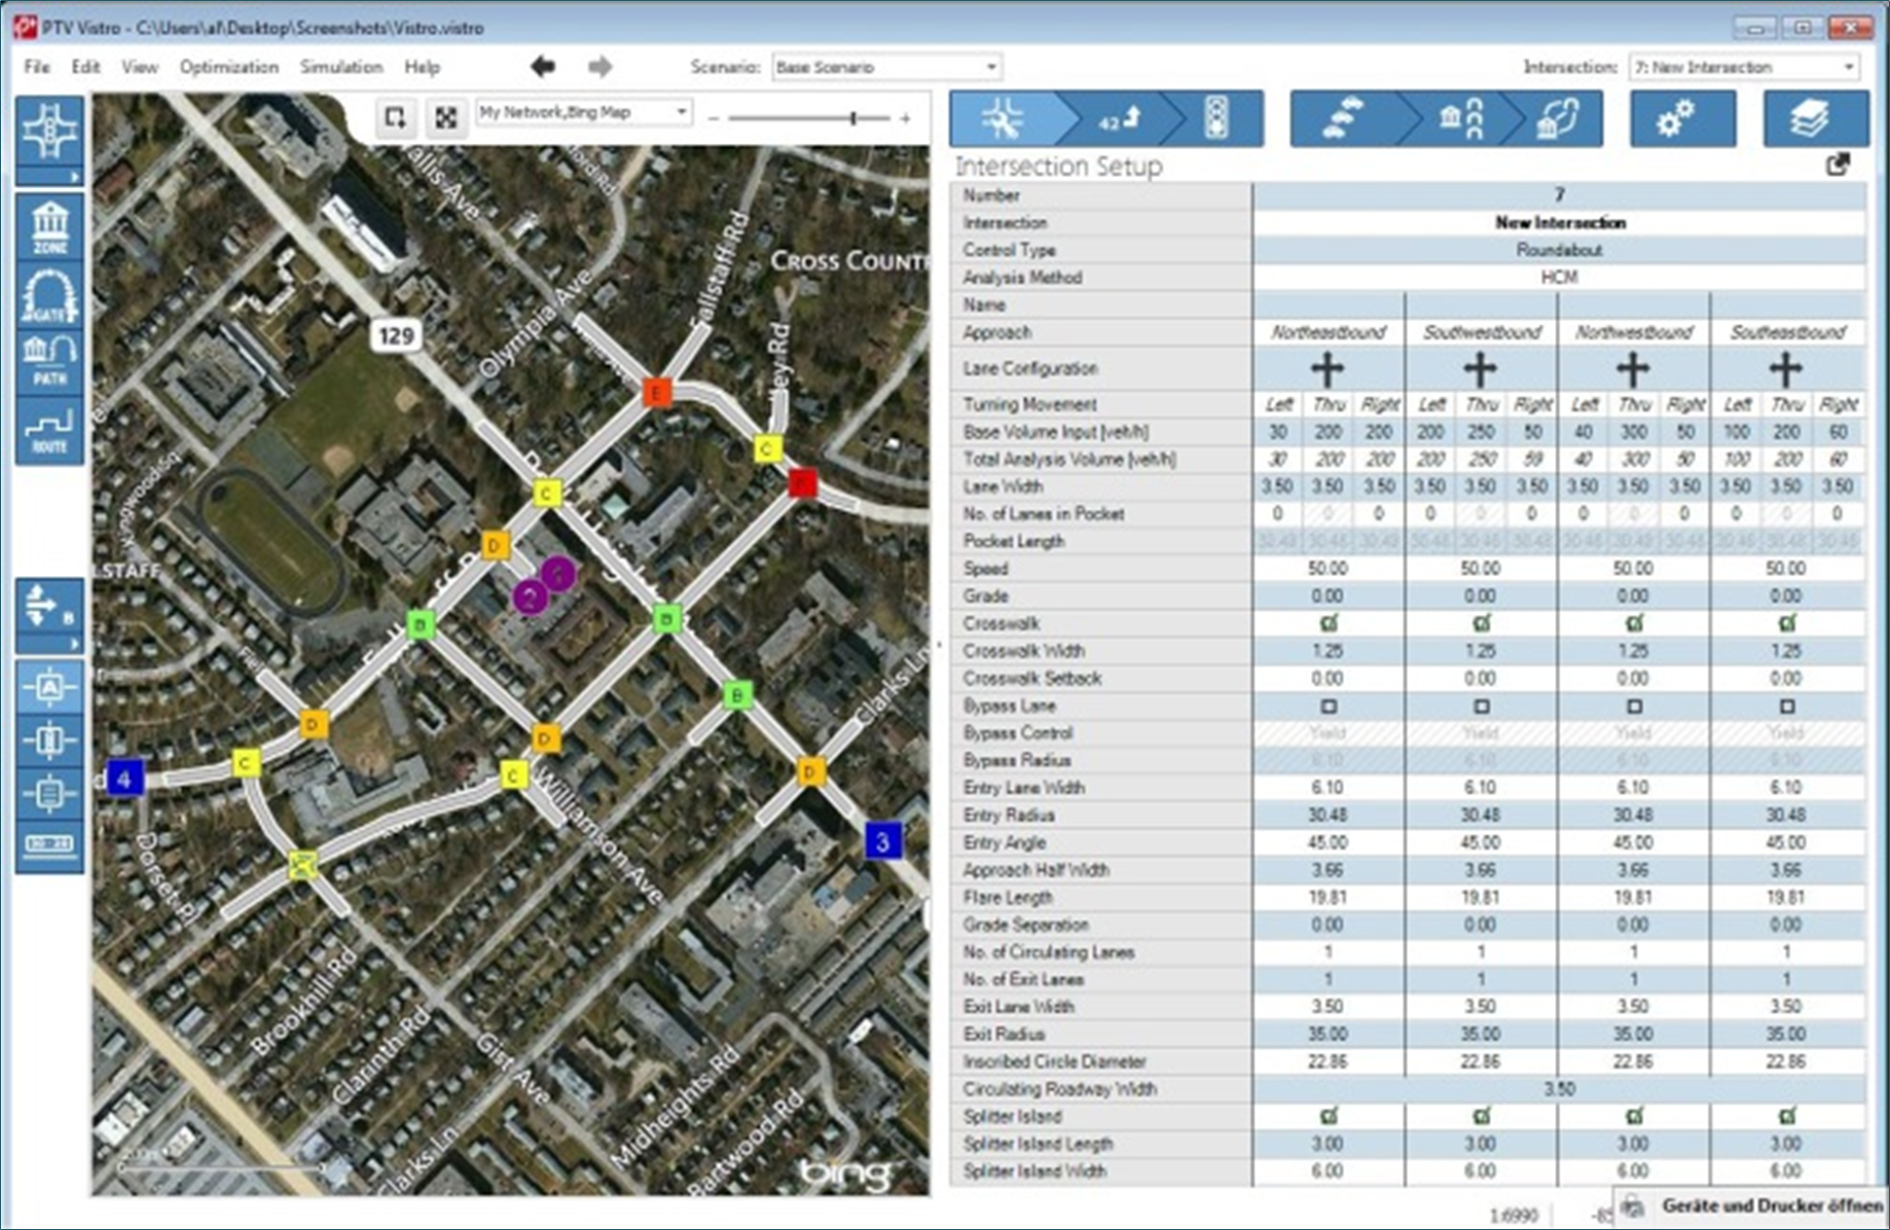Pop out the Intersection Setup panel

[x=1838, y=164]
